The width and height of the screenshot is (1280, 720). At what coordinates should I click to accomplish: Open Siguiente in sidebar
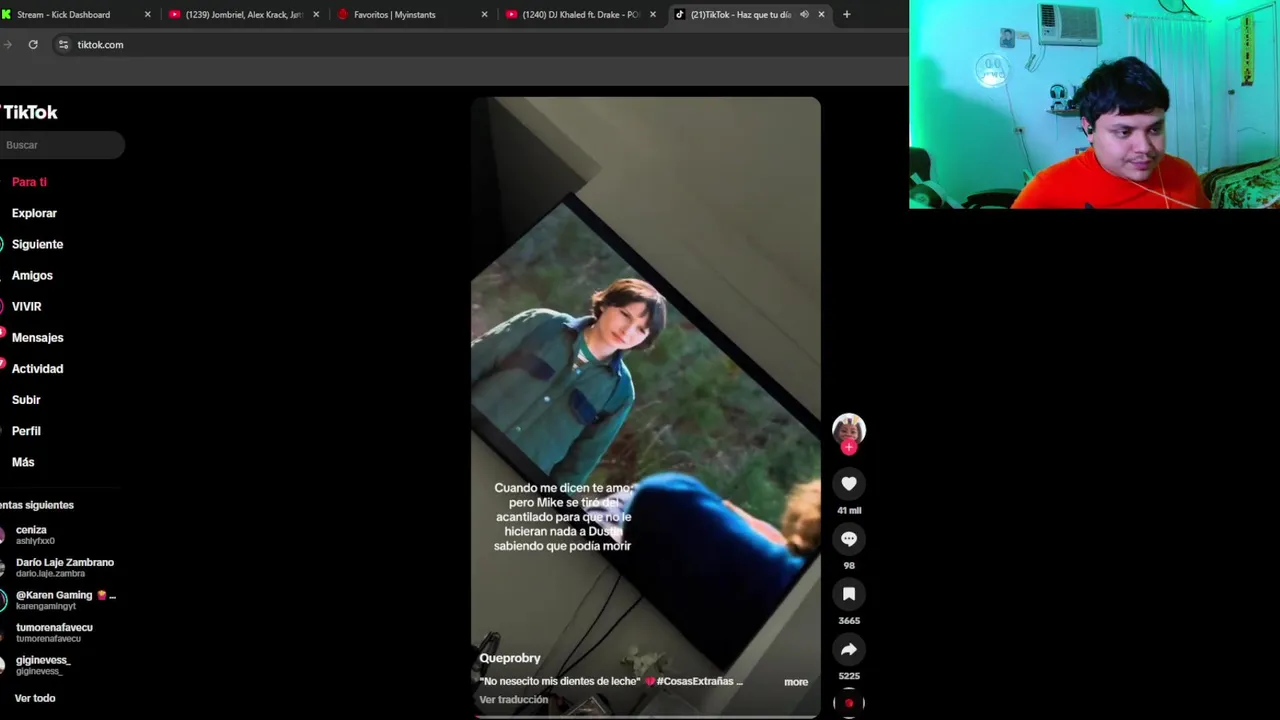(37, 244)
